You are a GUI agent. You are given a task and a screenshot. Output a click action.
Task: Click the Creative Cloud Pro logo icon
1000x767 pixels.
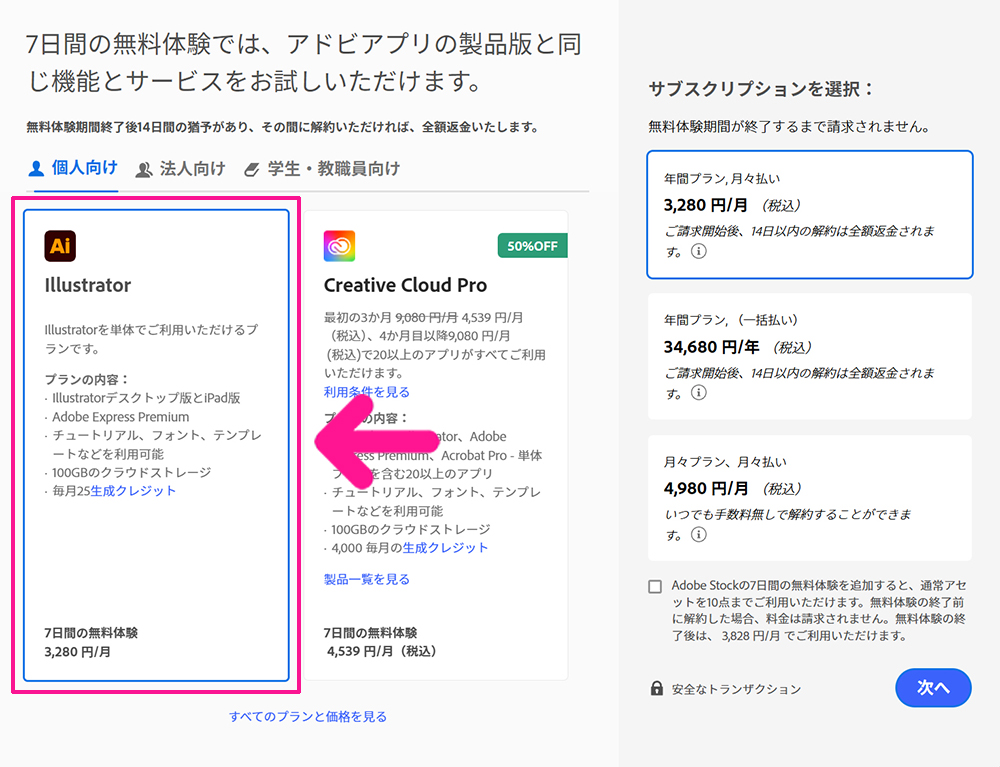tap(339, 246)
